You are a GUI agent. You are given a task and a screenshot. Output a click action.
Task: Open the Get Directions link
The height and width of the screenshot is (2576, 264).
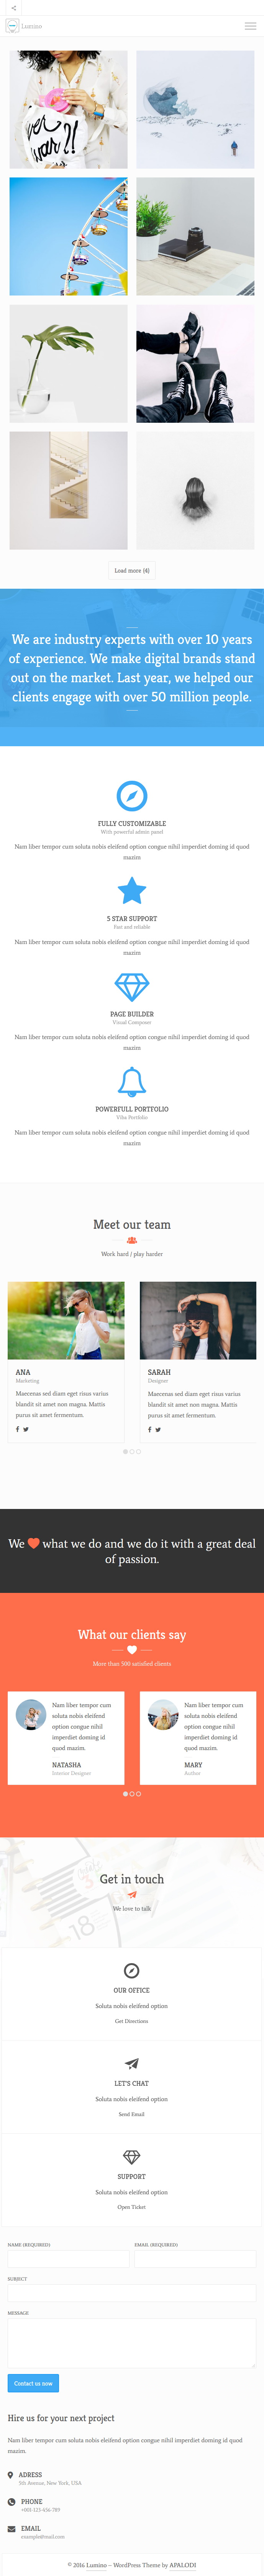click(131, 2021)
